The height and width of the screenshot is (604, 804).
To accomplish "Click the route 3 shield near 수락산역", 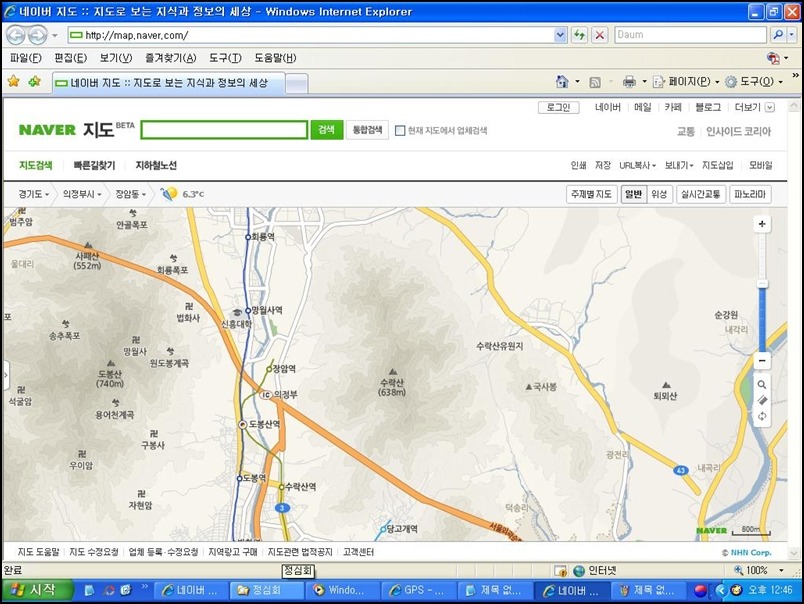I will (282, 508).
